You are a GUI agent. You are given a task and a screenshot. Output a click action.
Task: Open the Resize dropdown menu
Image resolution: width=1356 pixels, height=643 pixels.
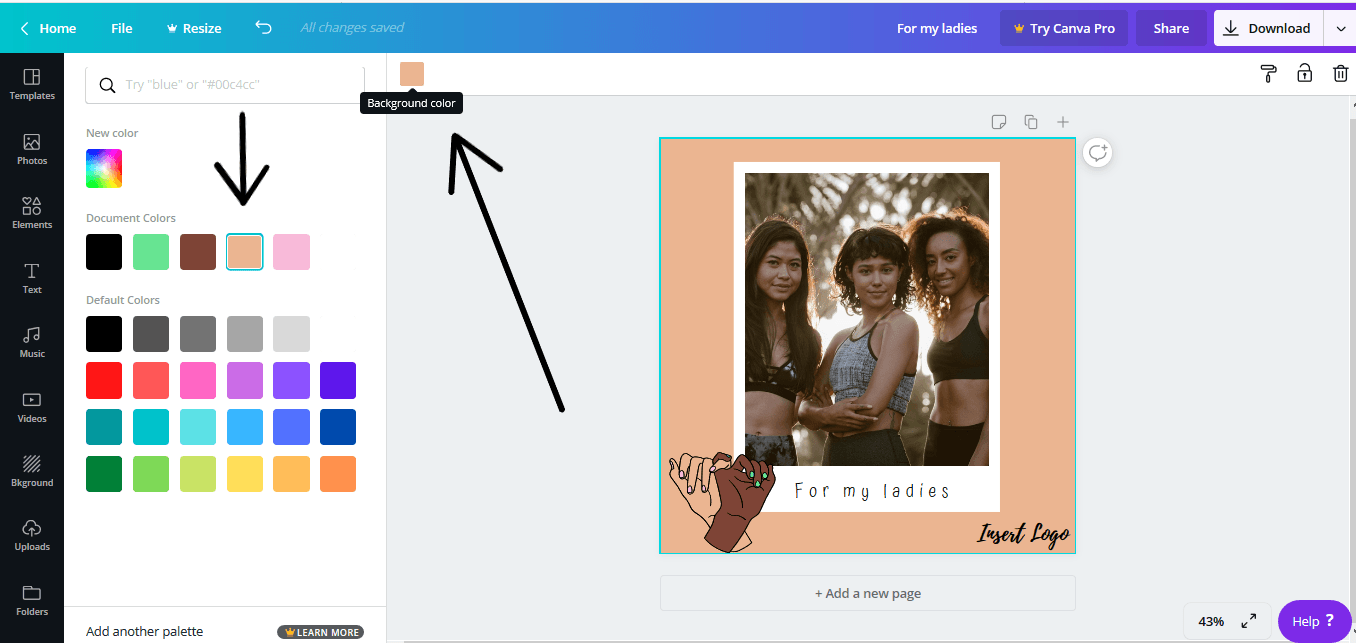(193, 28)
